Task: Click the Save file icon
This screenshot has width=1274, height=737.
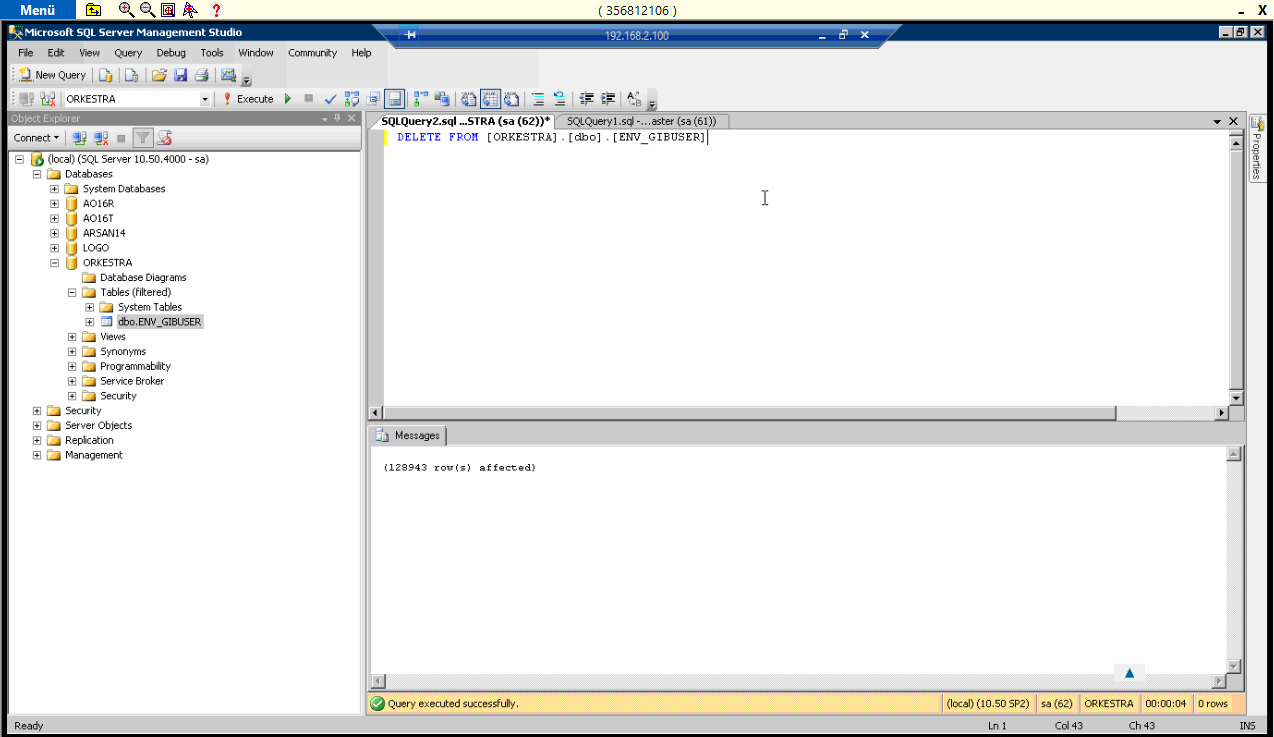Action: coord(181,75)
